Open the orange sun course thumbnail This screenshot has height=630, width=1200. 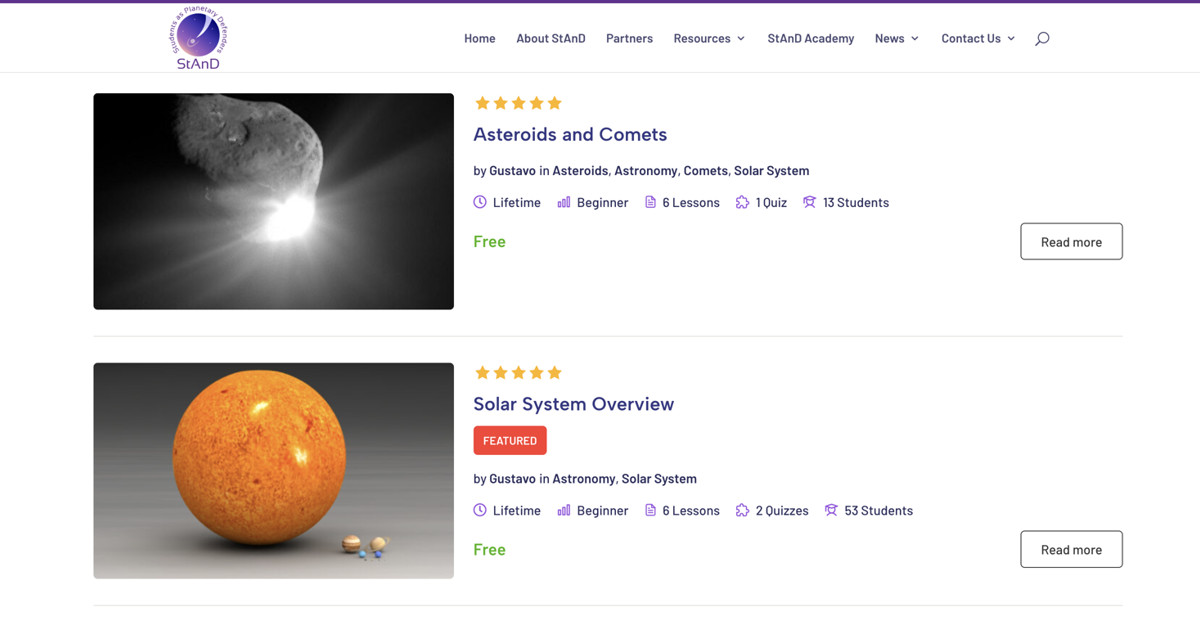click(x=273, y=470)
